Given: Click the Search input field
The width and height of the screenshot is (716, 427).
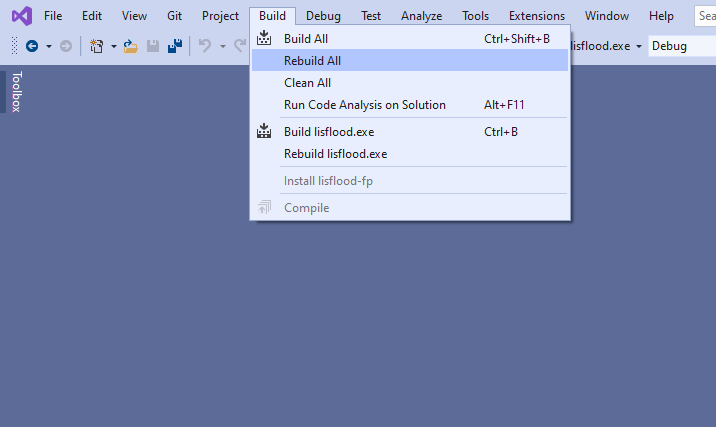Looking at the screenshot, I should click(705, 16).
